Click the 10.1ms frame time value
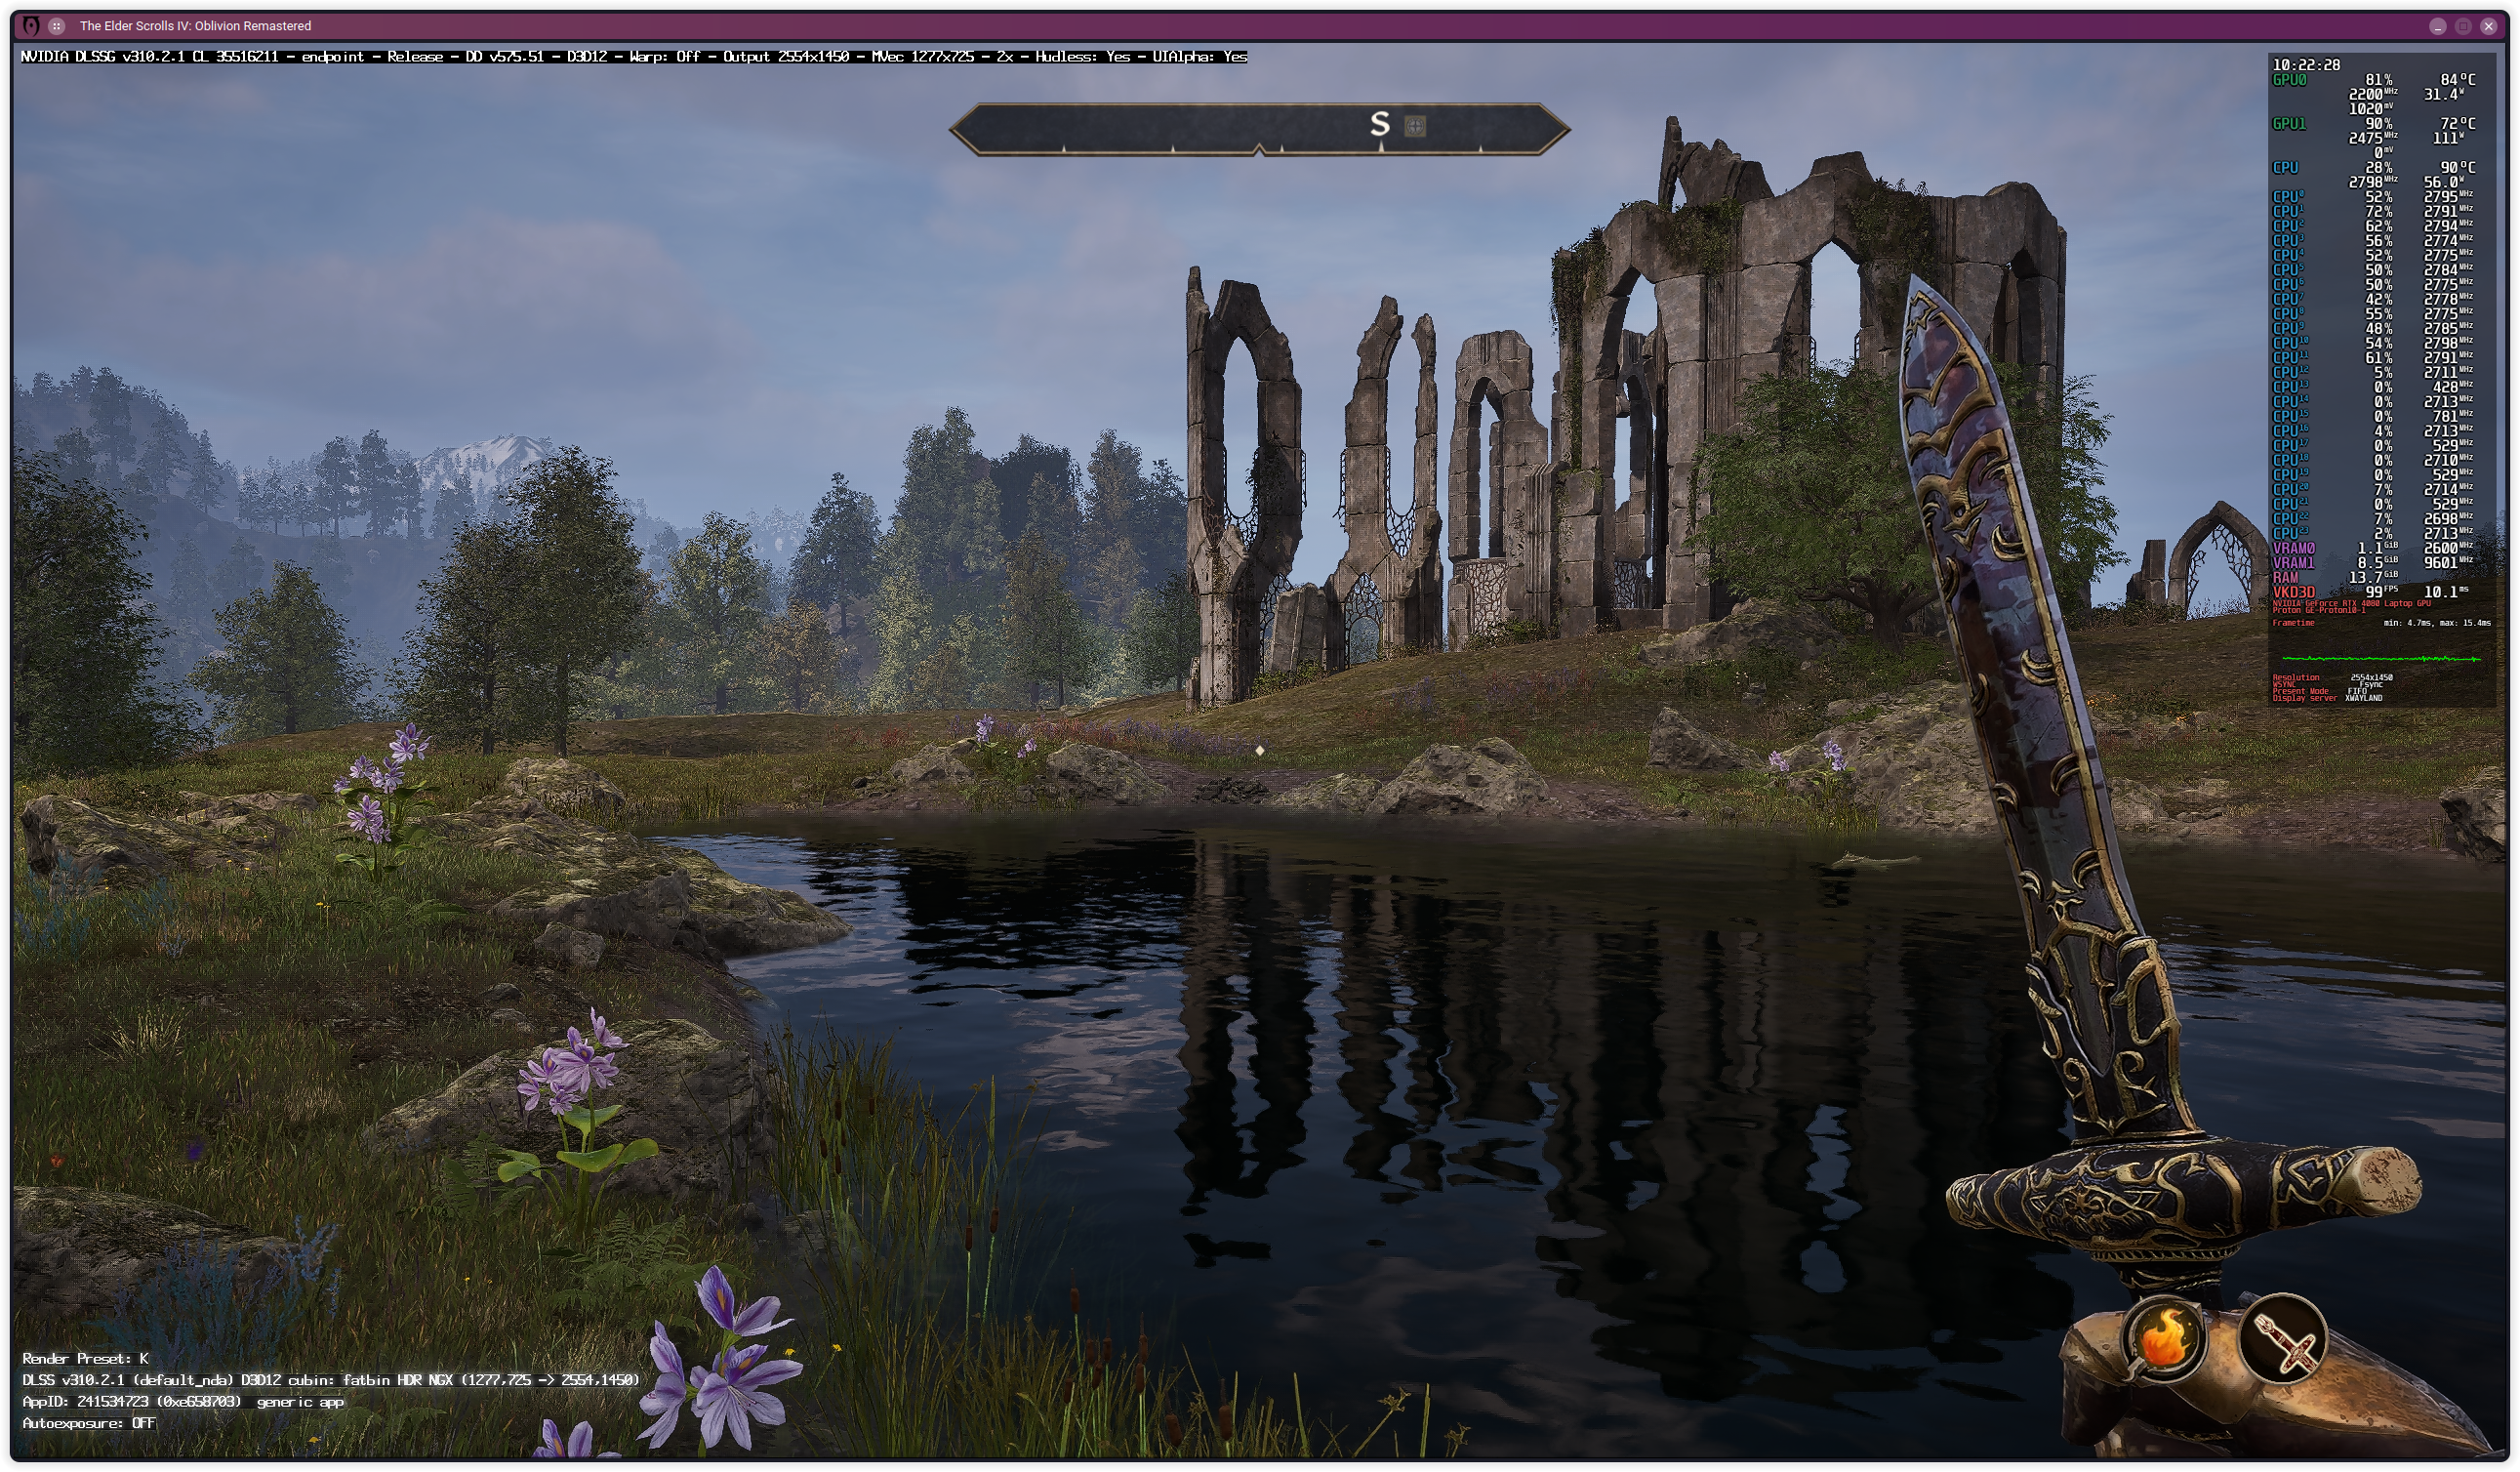Image resolution: width=2520 pixels, height=1472 pixels. coord(2446,593)
